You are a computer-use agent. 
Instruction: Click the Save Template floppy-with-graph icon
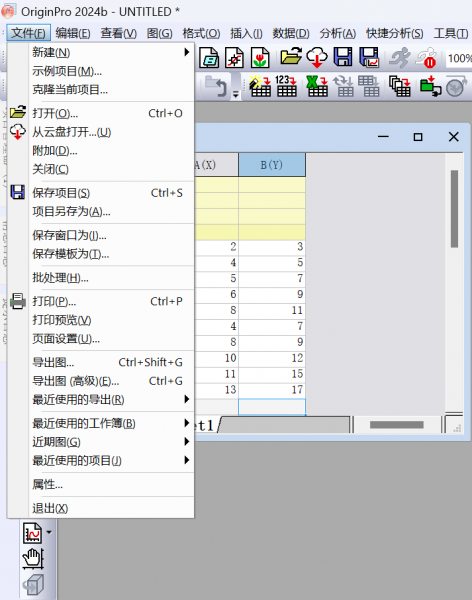coord(369,57)
